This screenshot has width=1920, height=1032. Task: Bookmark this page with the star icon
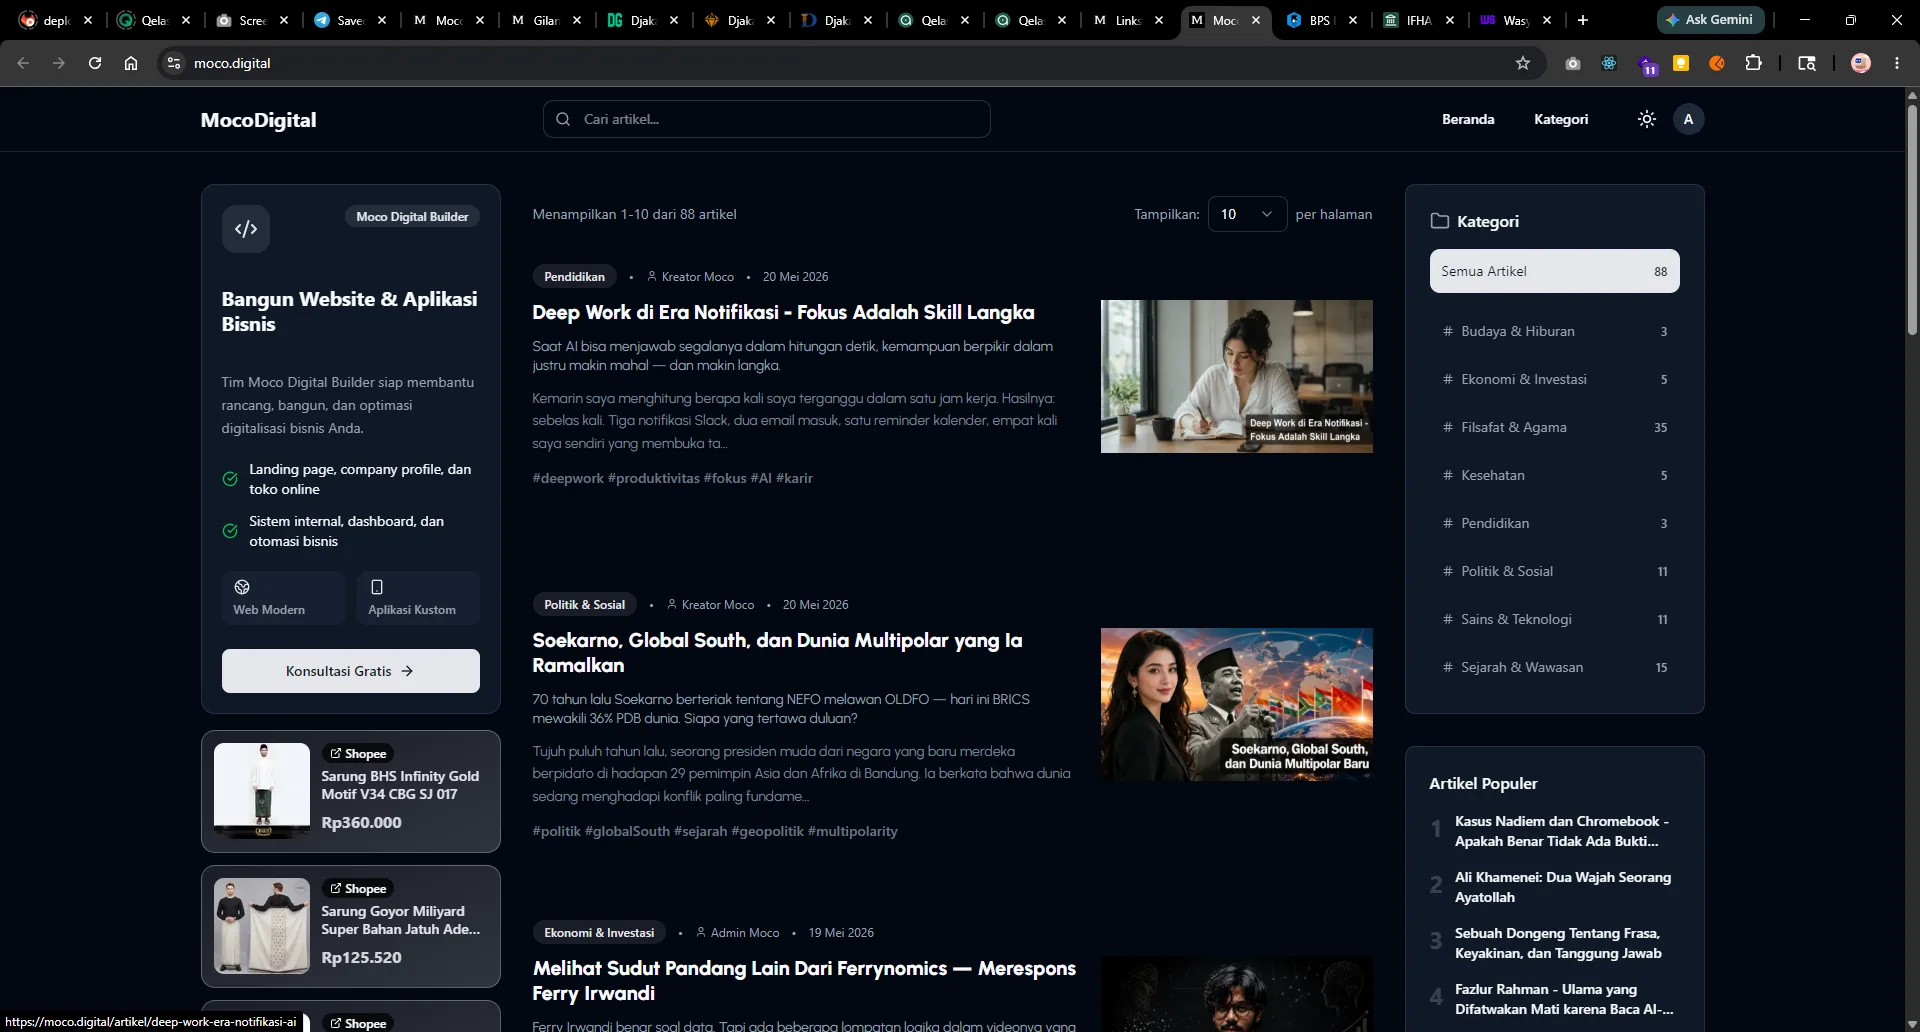tap(1523, 63)
